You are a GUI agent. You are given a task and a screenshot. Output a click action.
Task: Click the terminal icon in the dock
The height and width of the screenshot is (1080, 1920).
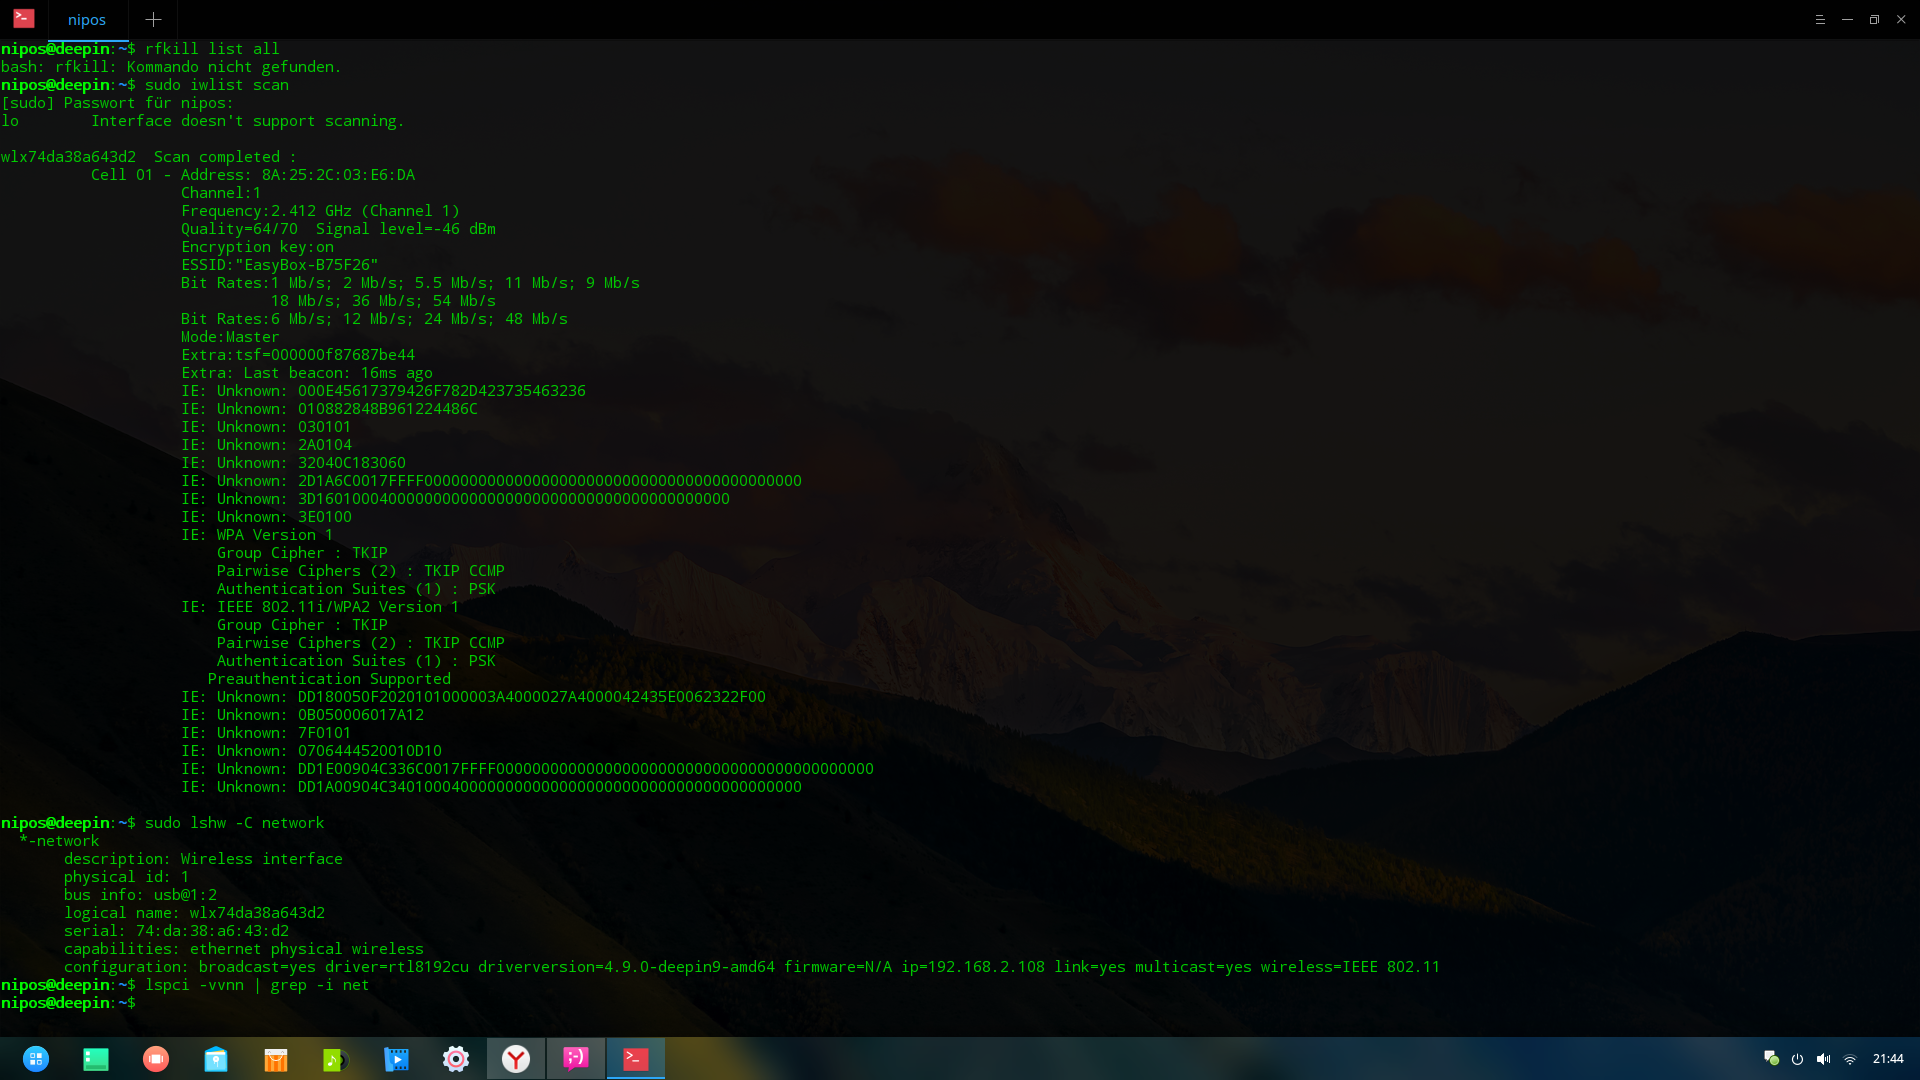(636, 1059)
